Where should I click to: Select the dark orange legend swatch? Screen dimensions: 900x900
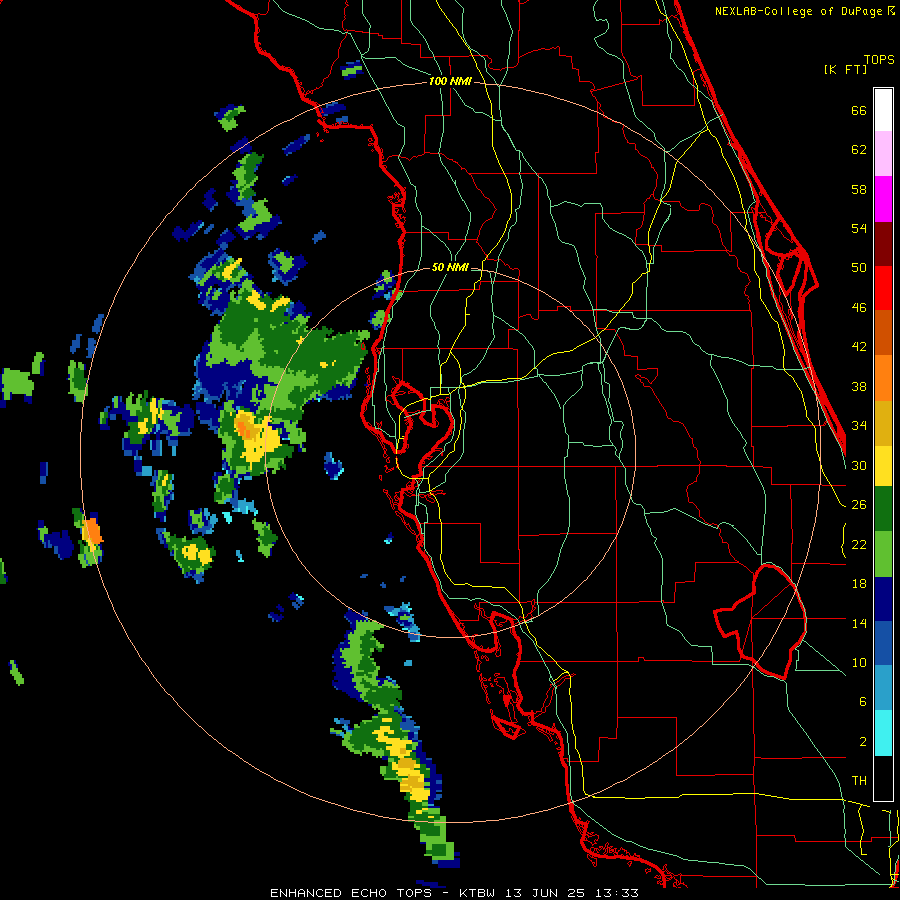pyautogui.click(x=883, y=333)
